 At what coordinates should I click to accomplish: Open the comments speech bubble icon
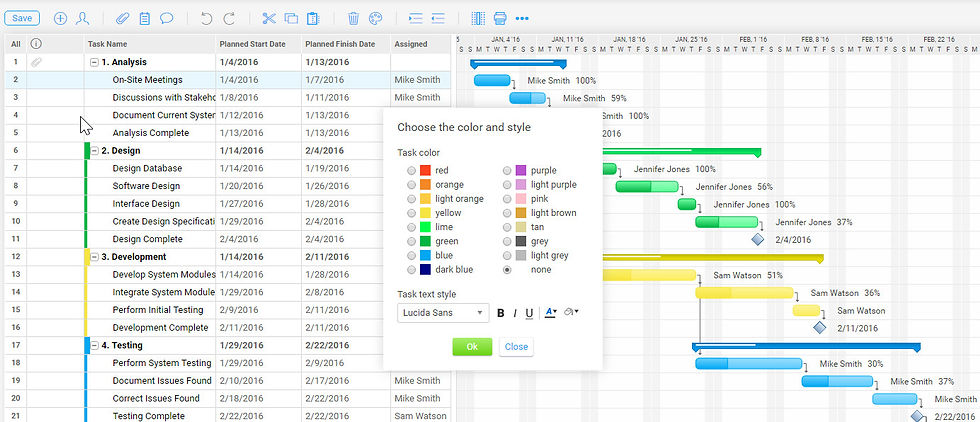click(x=166, y=18)
